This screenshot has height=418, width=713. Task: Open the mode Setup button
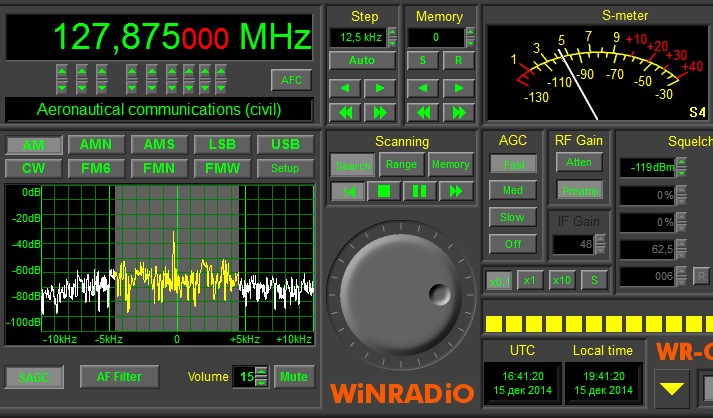pos(285,168)
